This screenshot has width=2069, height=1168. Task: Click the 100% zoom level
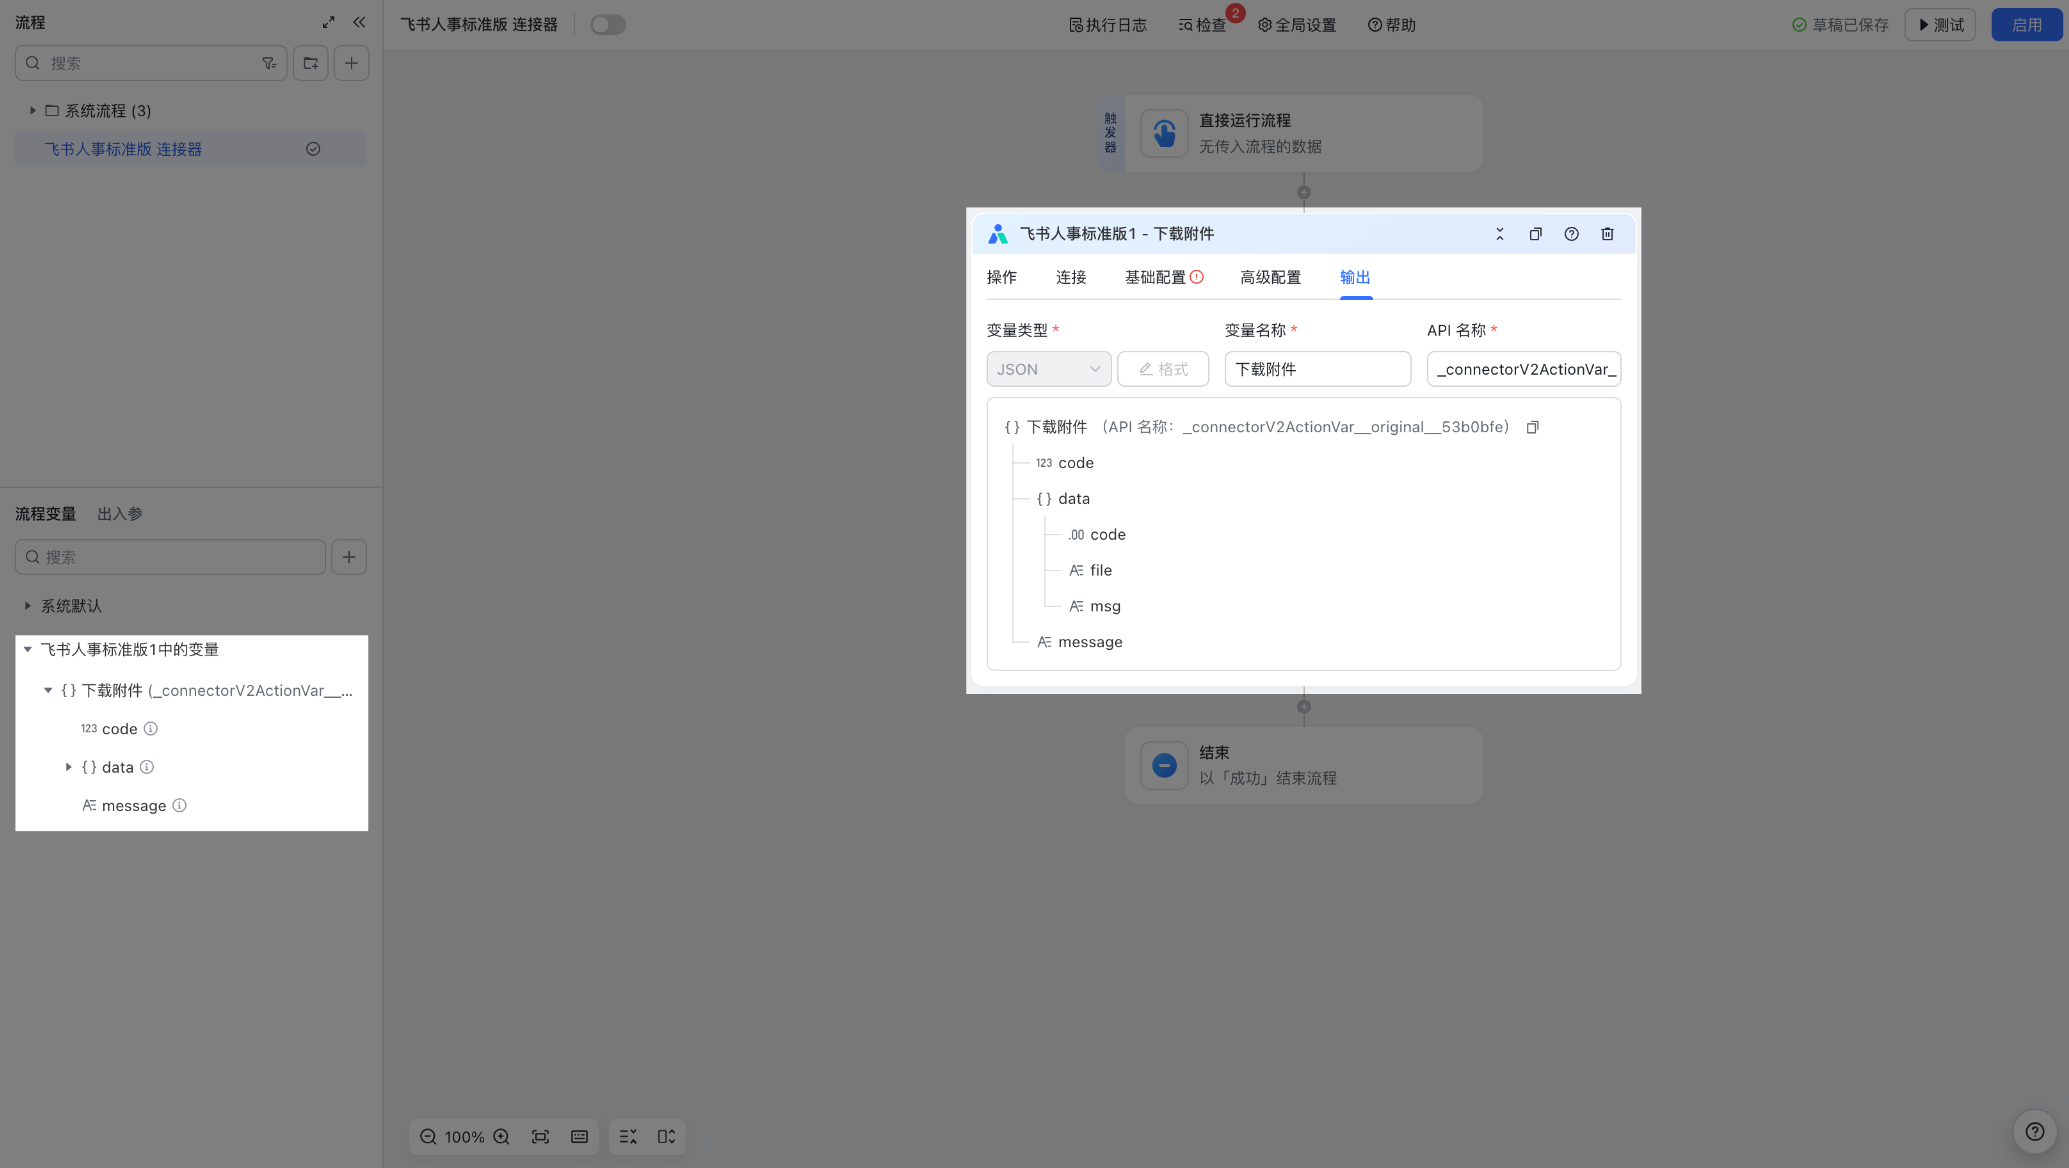click(x=465, y=1137)
